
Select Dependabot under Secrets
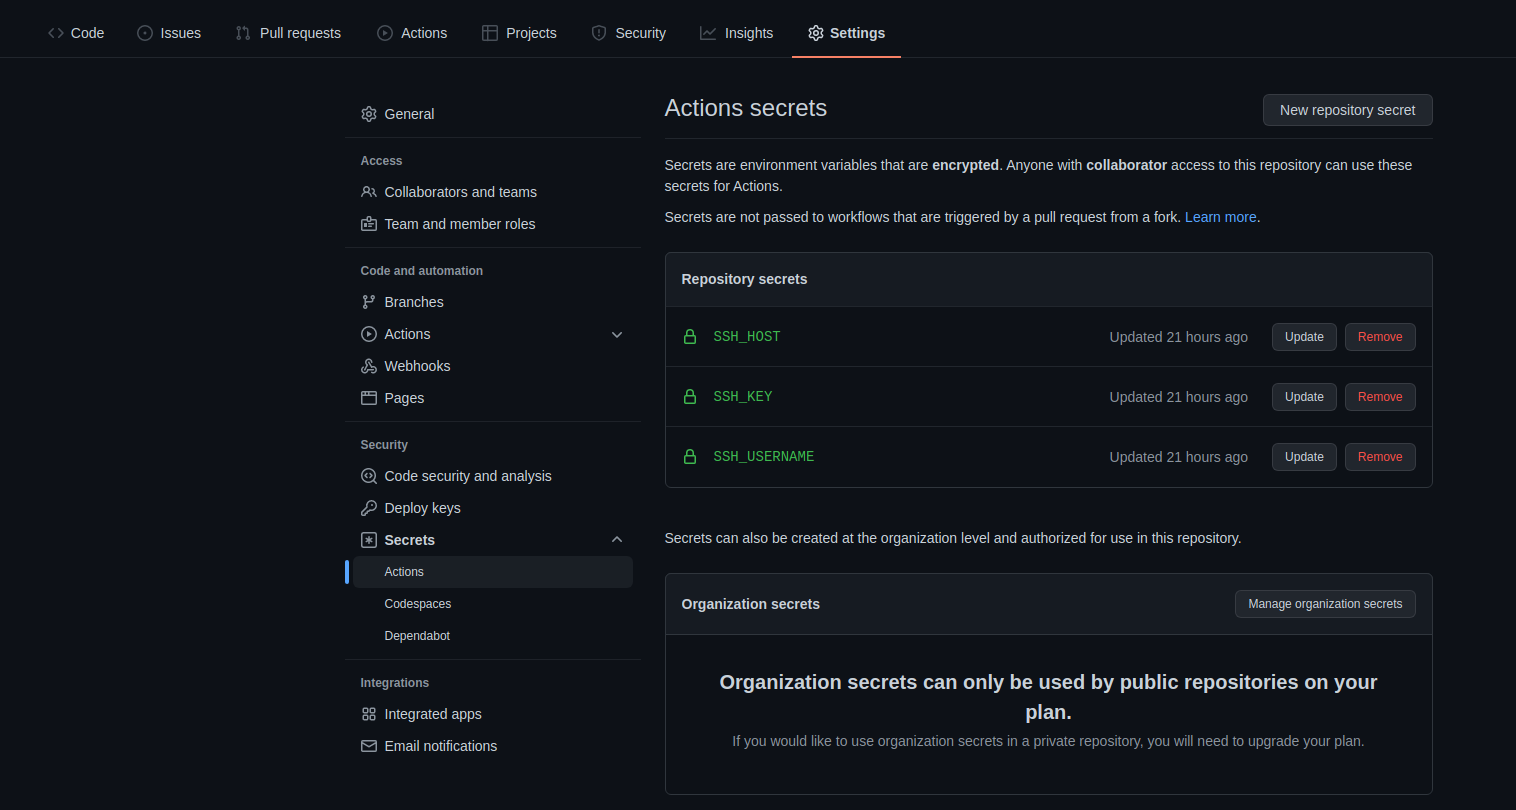[417, 636]
